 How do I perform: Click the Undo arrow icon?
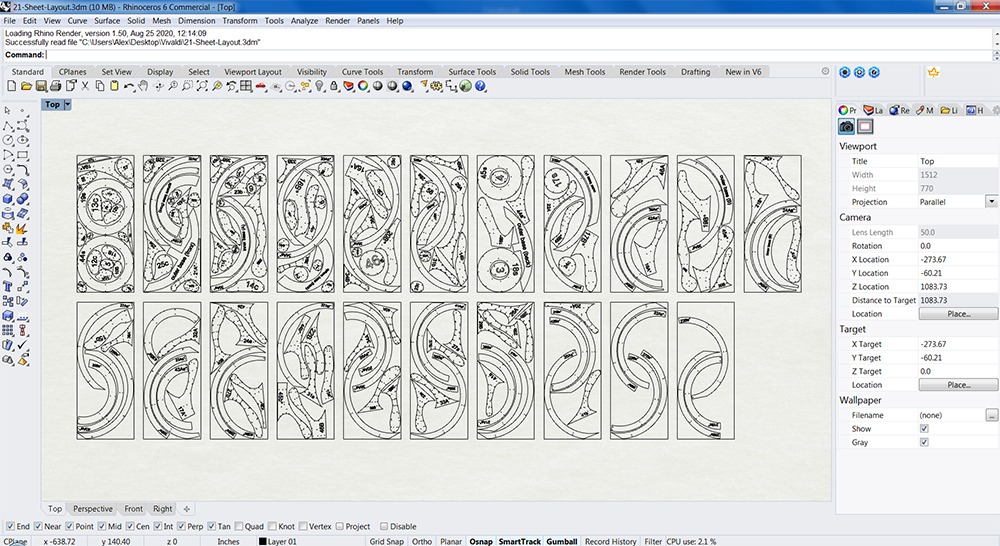[129, 87]
